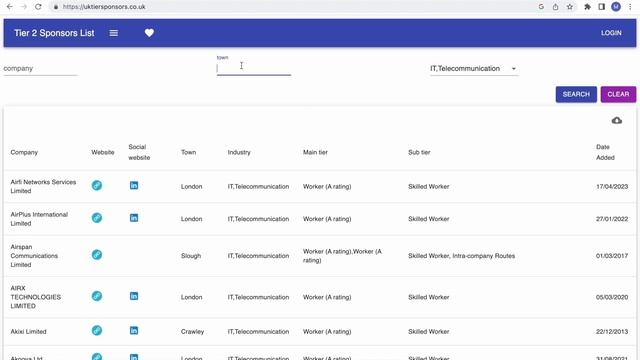Click the Skilled Worker, Intra-company Routes cell
The width and height of the screenshot is (640, 360).
461,256
